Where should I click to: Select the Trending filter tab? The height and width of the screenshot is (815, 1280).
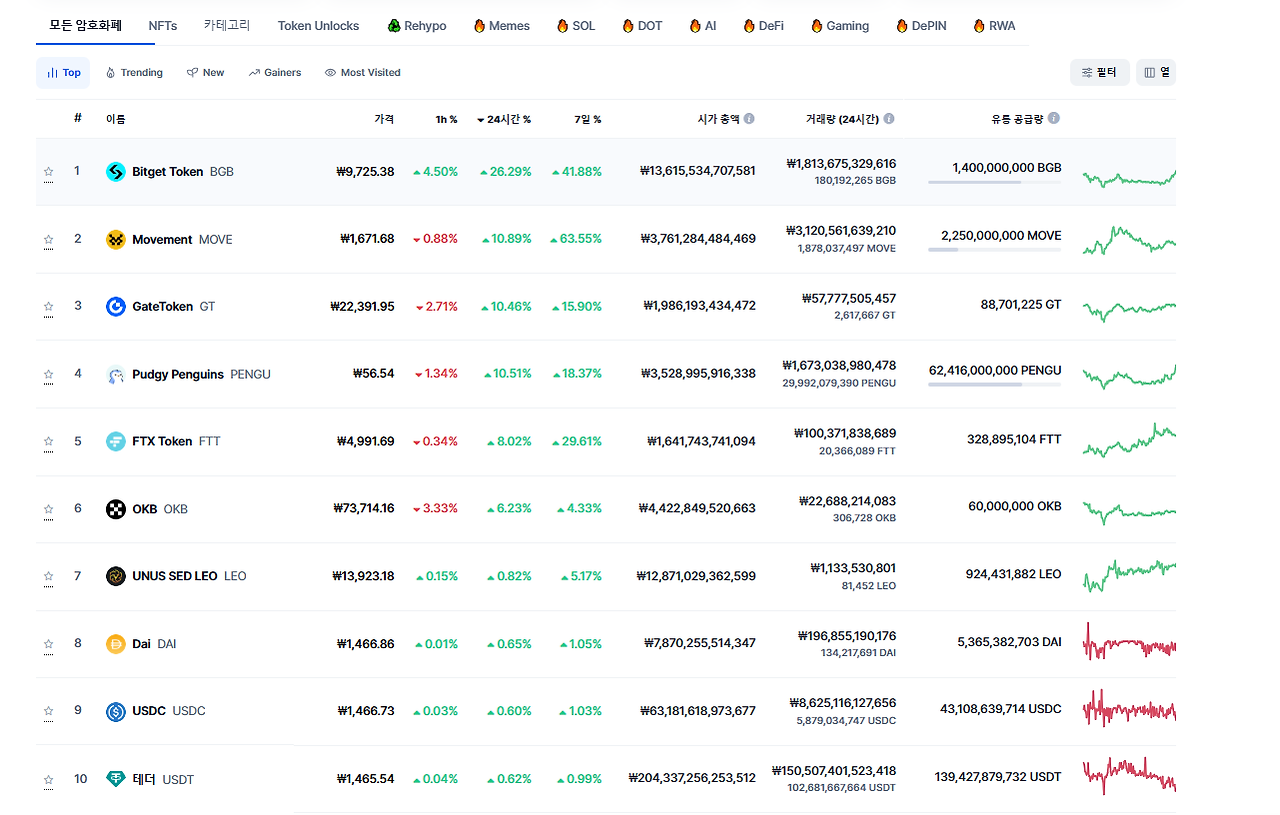tap(134, 72)
